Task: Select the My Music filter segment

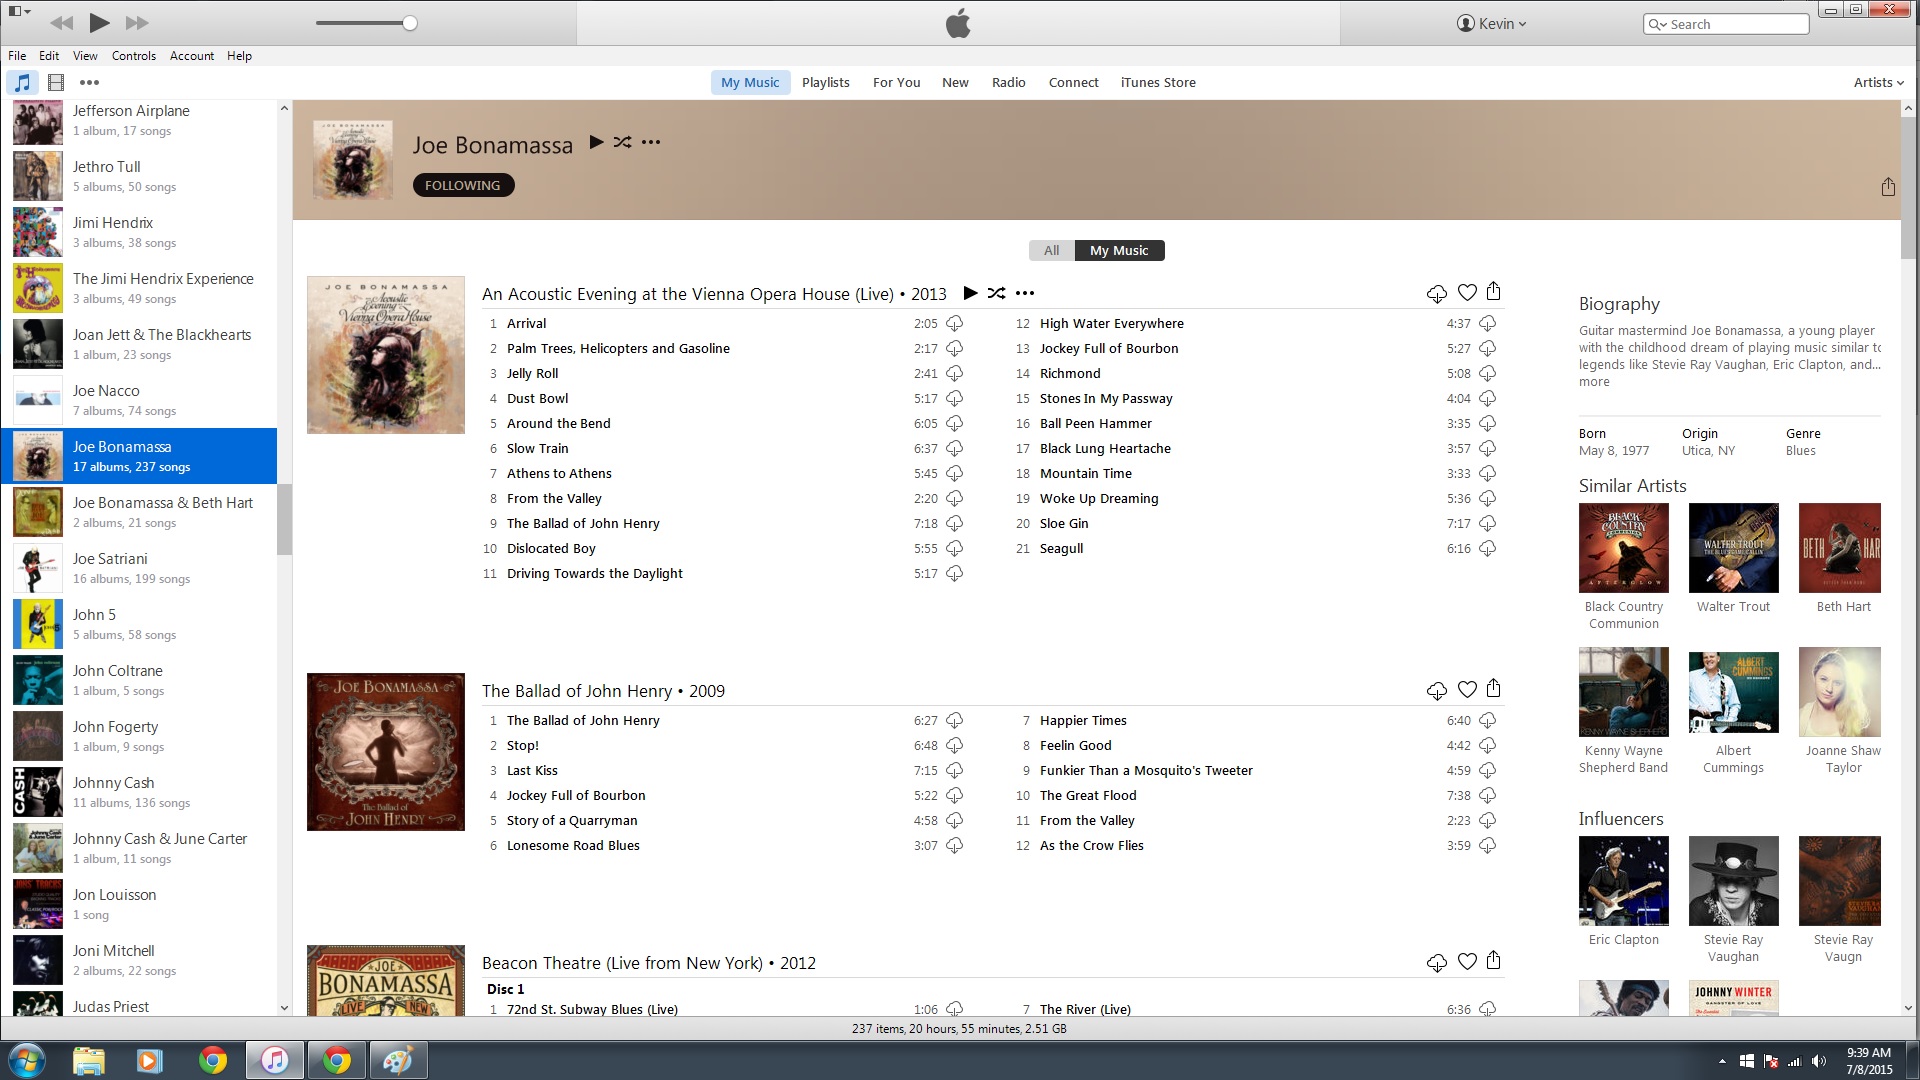Action: click(x=1118, y=250)
